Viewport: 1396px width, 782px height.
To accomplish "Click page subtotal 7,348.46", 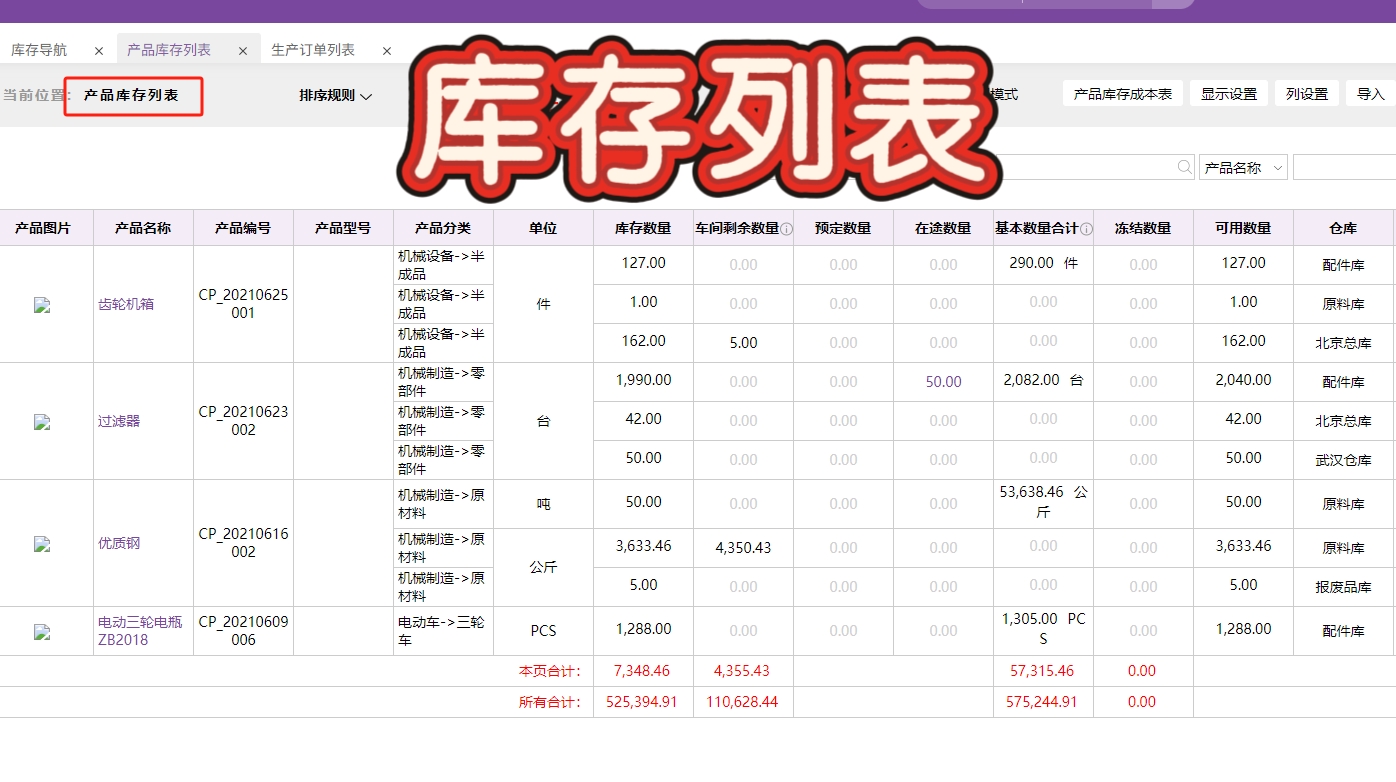I will tap(642, 671).
